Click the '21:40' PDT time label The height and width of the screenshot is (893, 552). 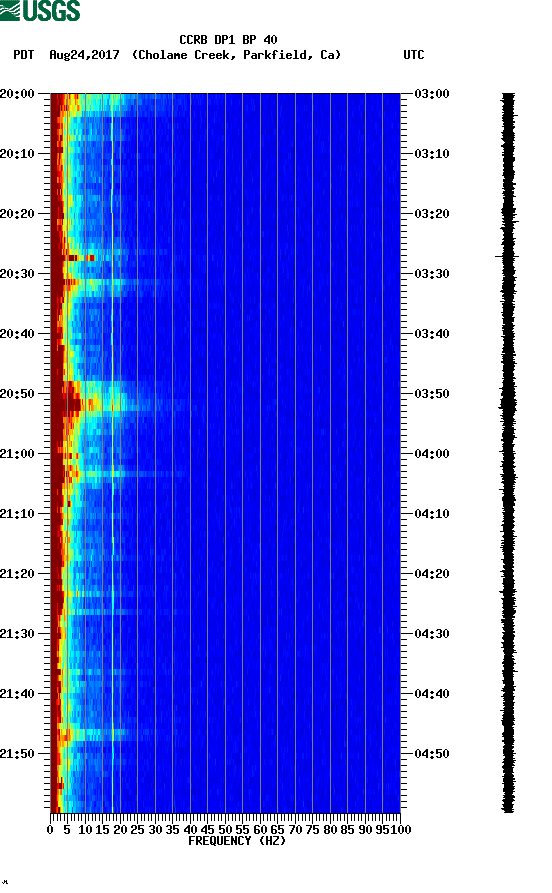click(x=17, y=694)
